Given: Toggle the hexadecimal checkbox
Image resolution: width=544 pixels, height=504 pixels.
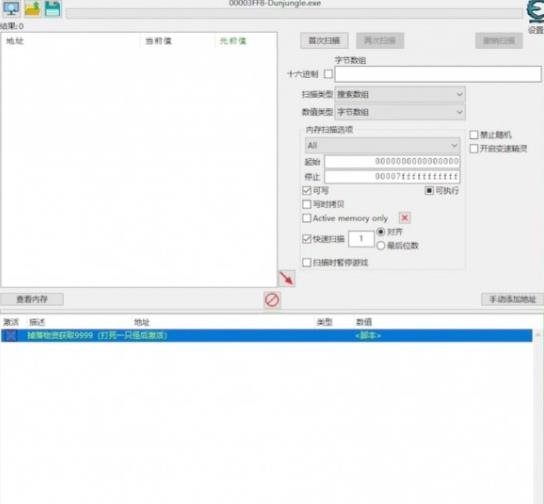Looking at the screenshot, I should pos(328,74).
